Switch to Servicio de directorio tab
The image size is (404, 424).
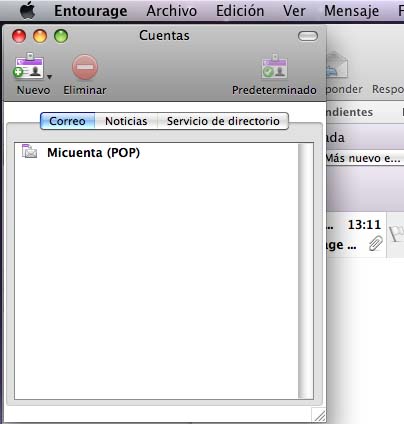223,121
